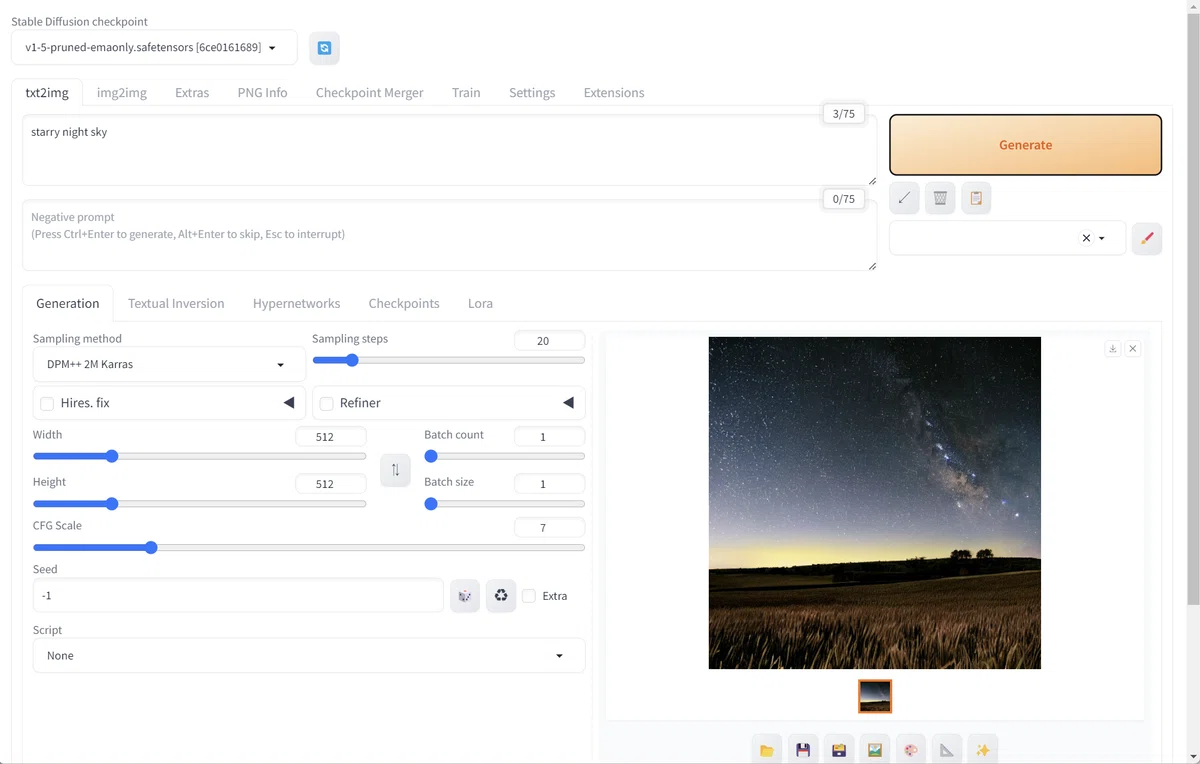Open the Checkpoints tab

click(404, 303)
